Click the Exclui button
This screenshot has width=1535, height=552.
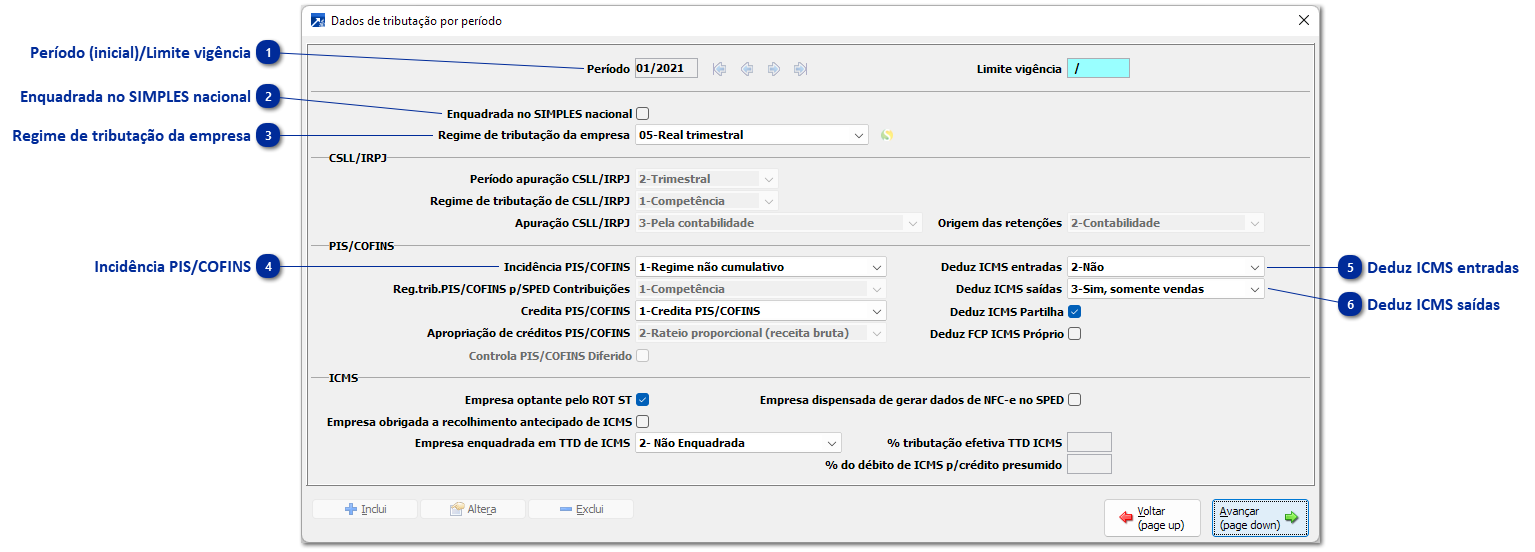(581, 509)
